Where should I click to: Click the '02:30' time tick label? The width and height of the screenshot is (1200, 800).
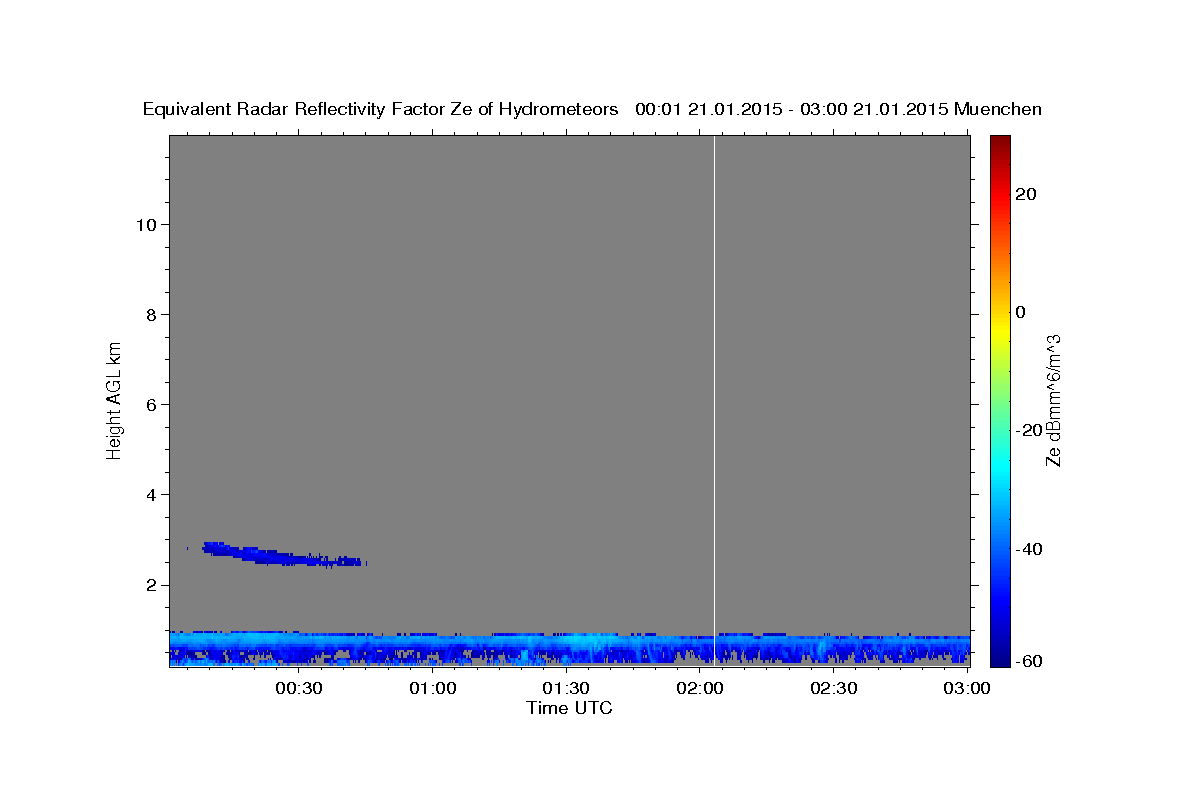coord(833,688)
